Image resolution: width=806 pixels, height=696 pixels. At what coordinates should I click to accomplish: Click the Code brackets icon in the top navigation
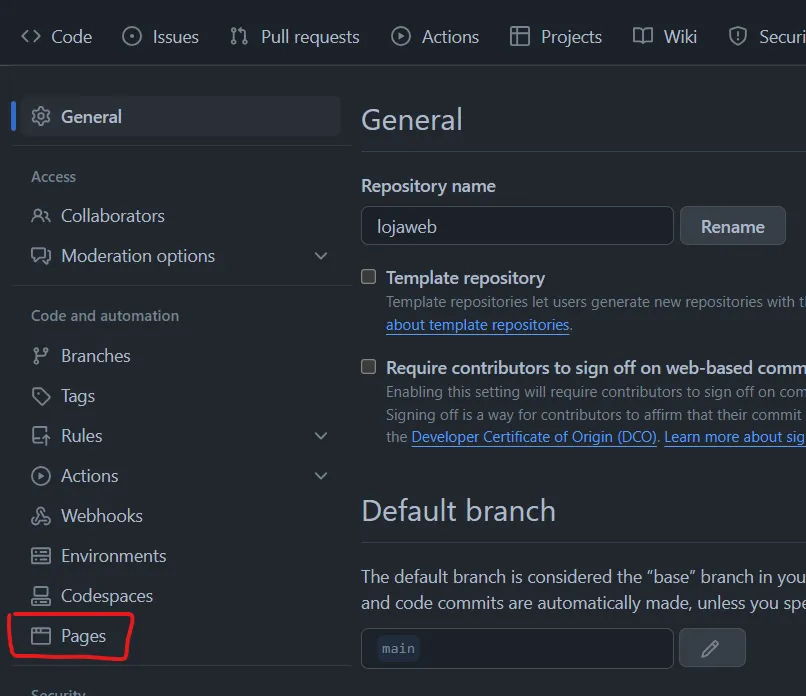point(31,36)
